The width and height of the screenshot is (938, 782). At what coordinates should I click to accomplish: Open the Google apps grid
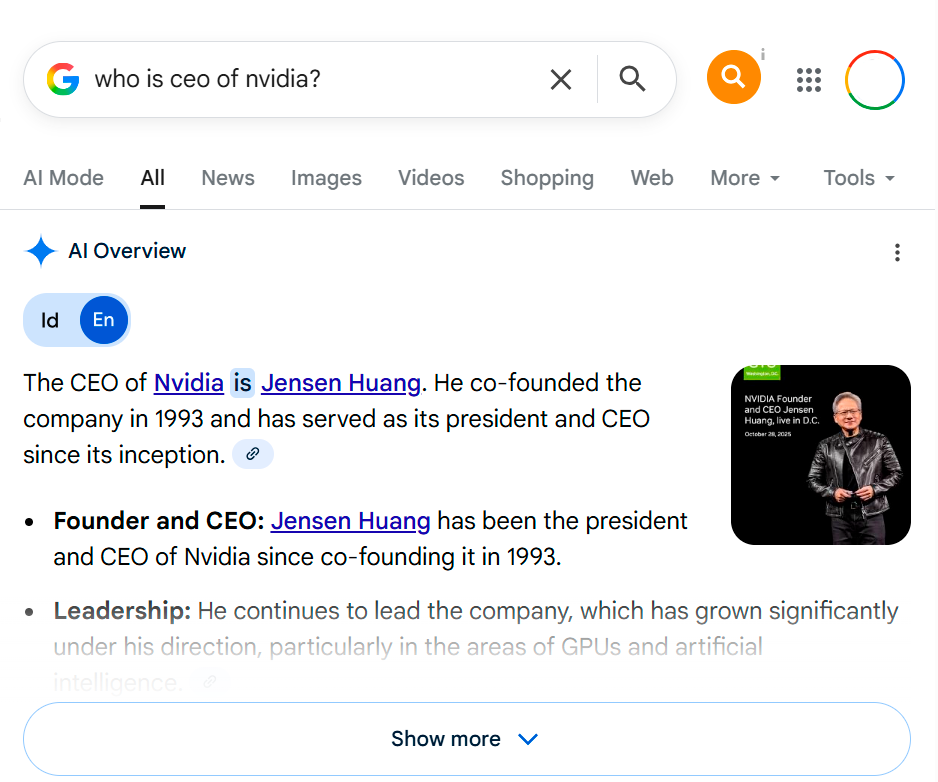click(x=809, y=80)
